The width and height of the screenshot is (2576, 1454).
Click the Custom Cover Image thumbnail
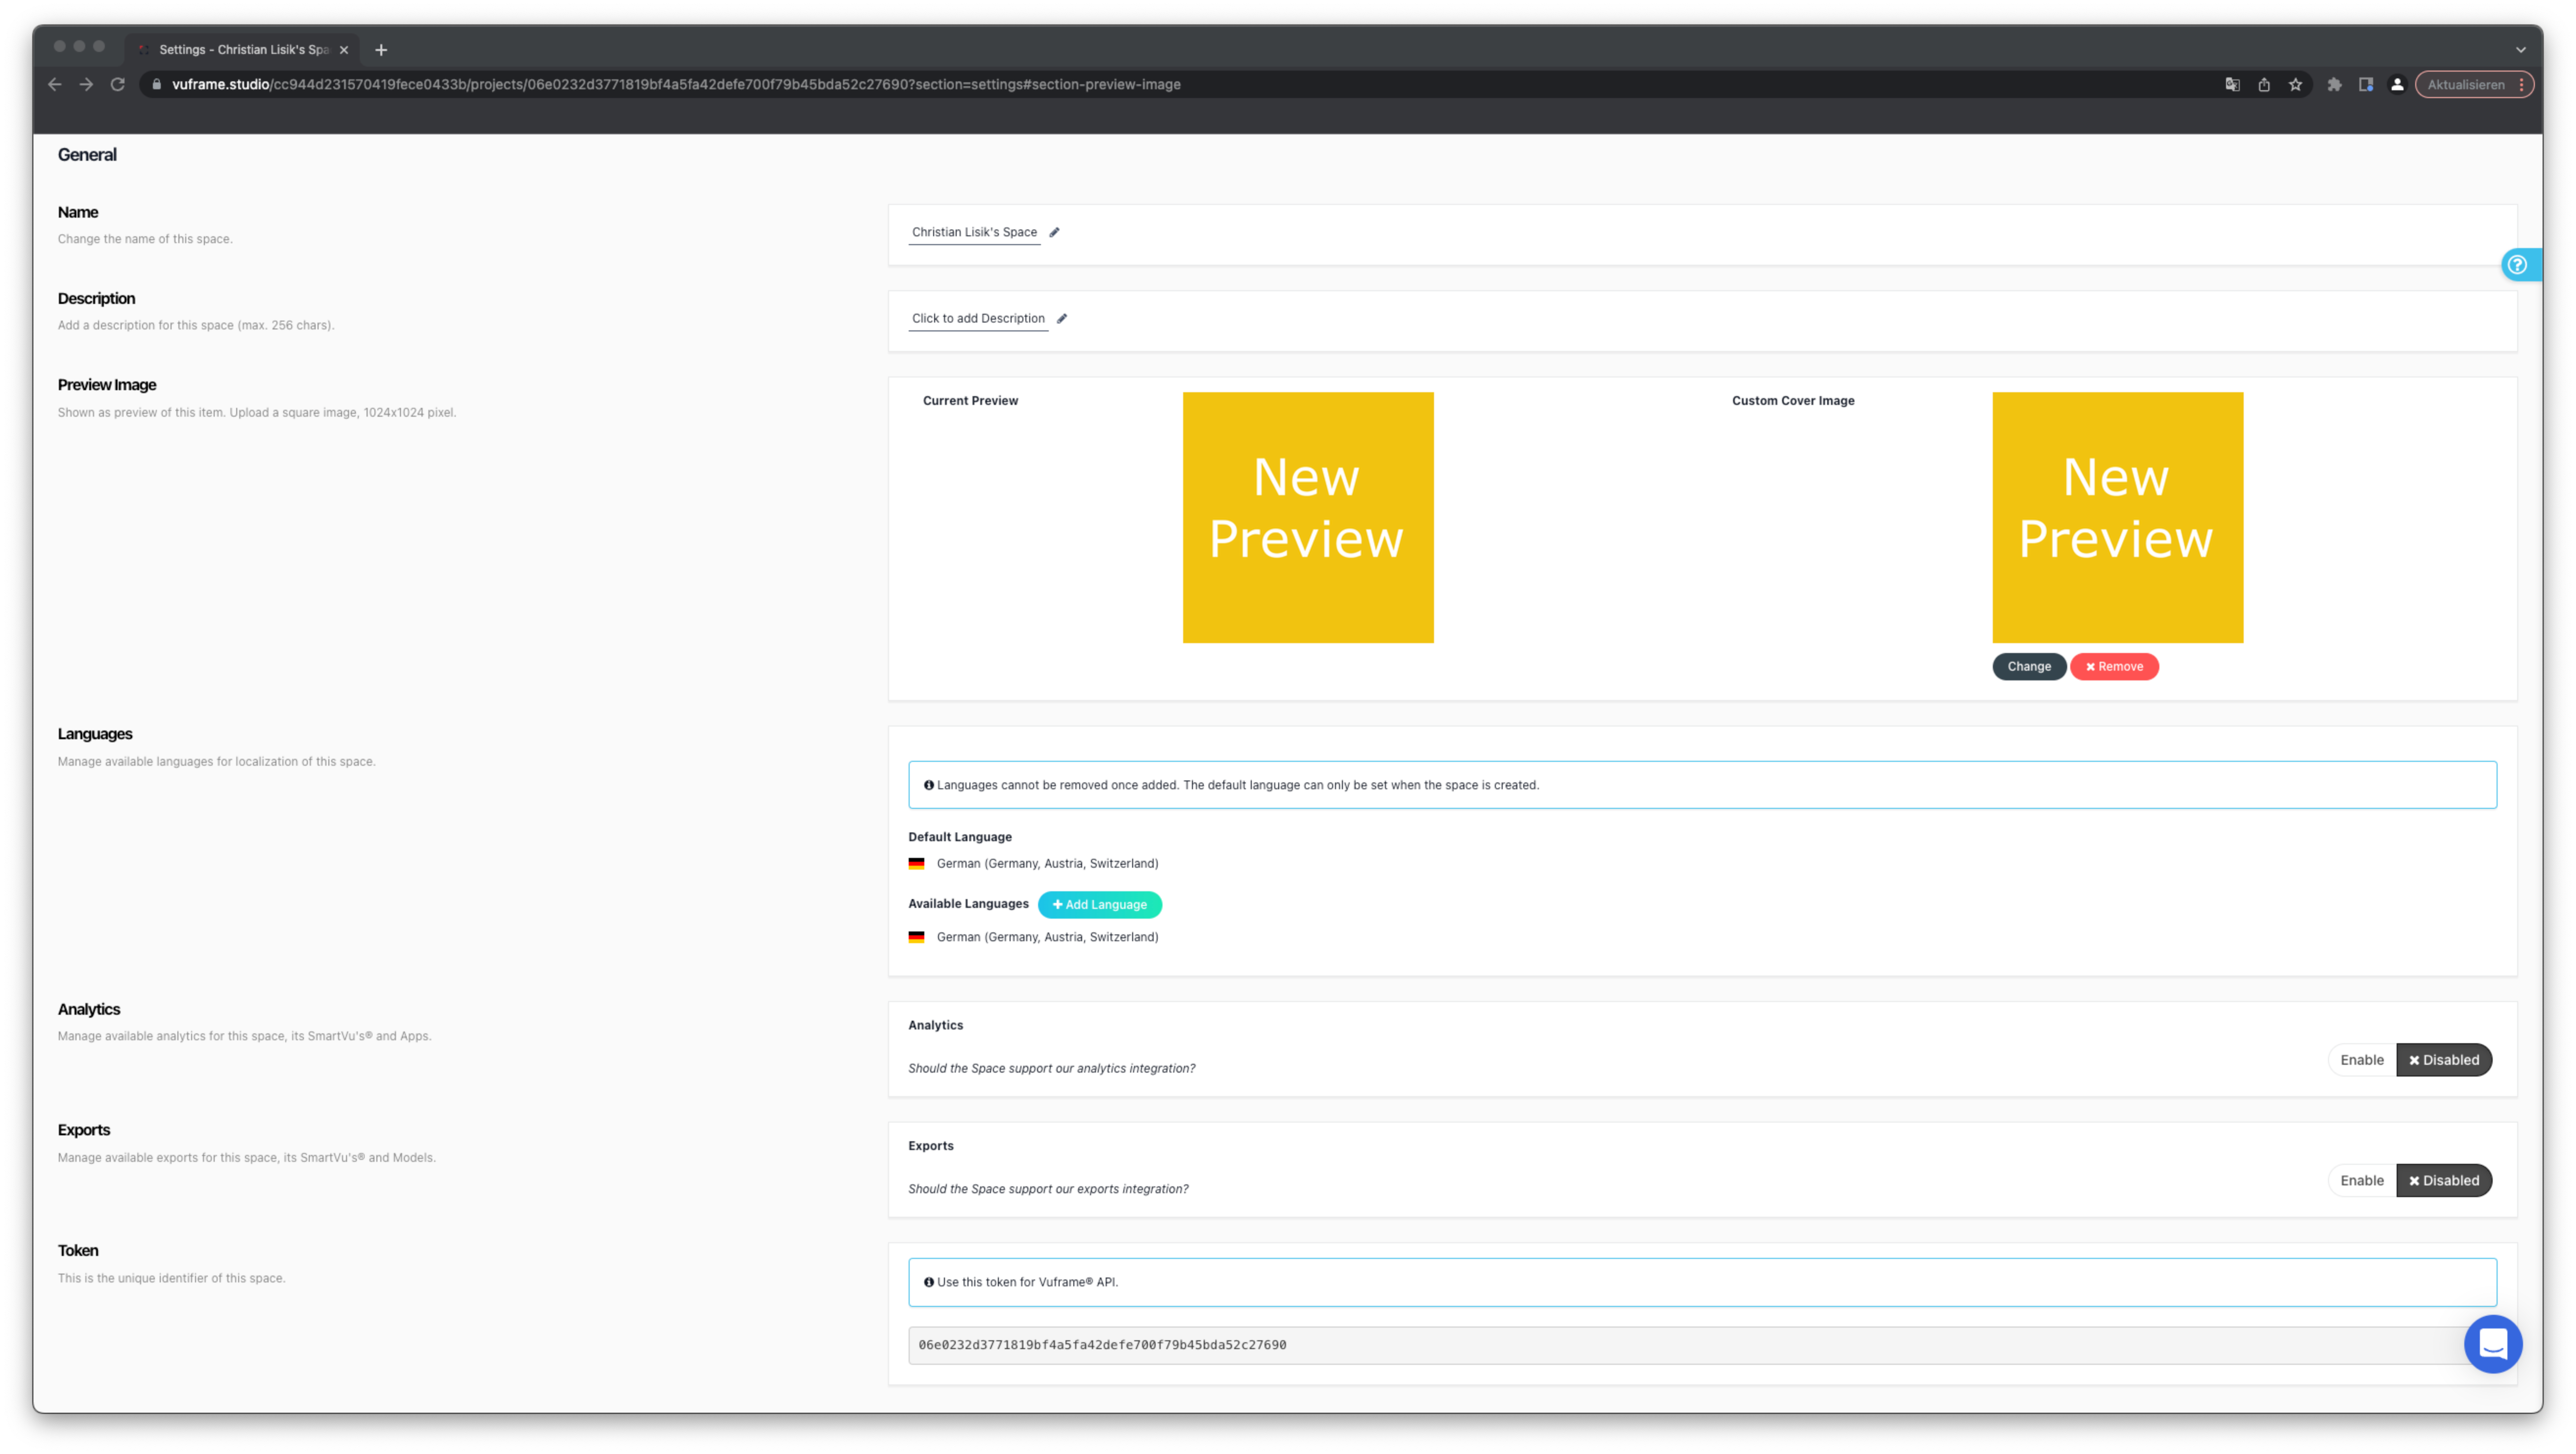(2118, 518)
